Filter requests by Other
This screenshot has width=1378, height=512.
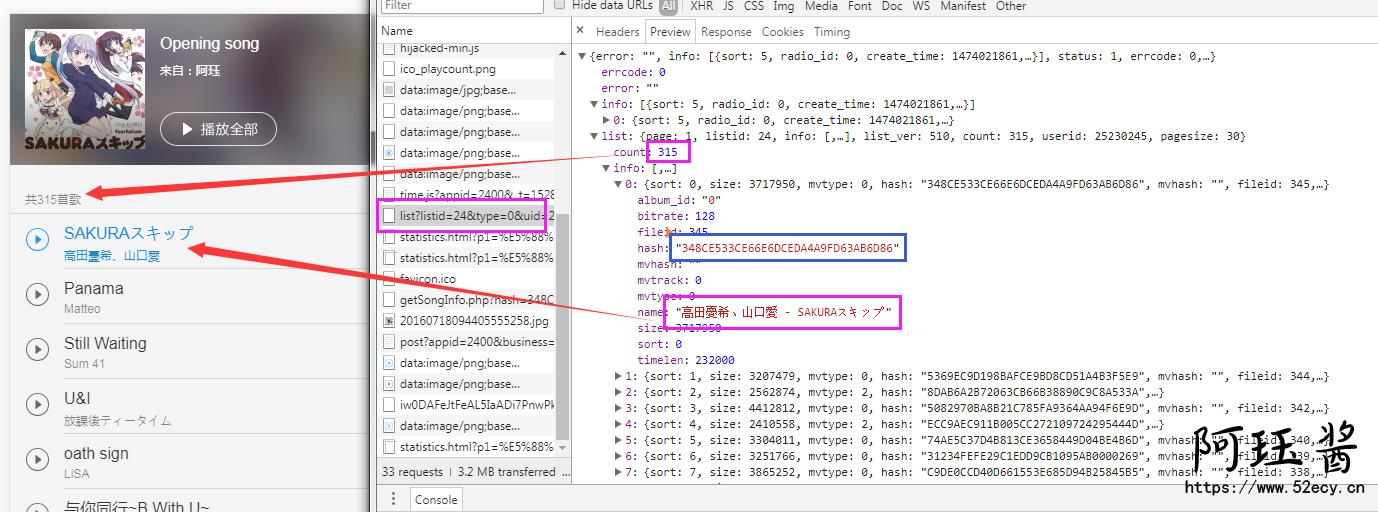[1011, 6]
